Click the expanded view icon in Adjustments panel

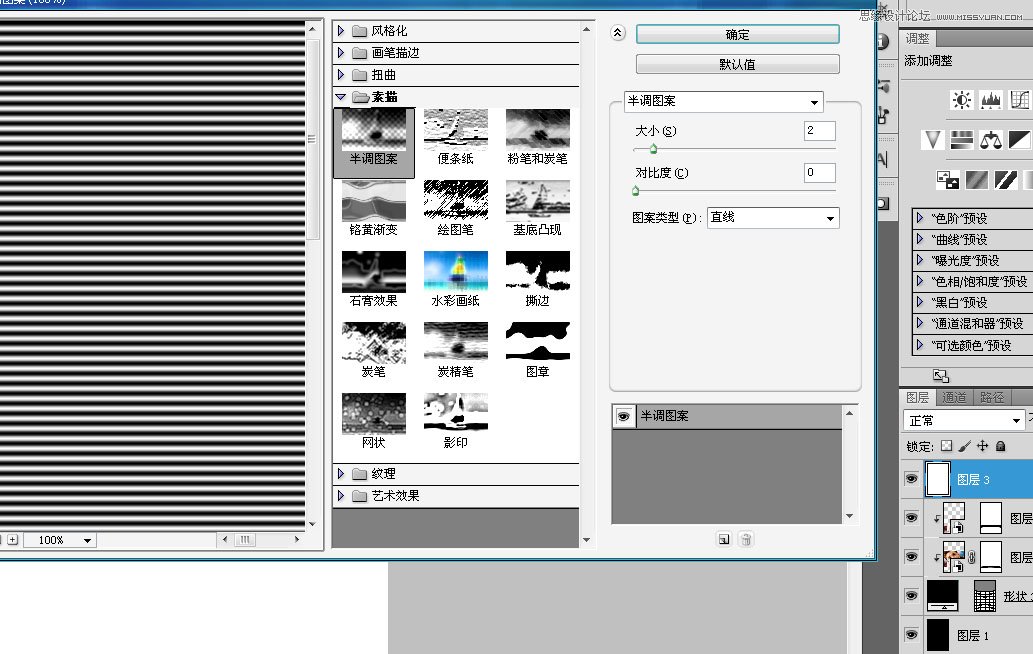(941, 376)
